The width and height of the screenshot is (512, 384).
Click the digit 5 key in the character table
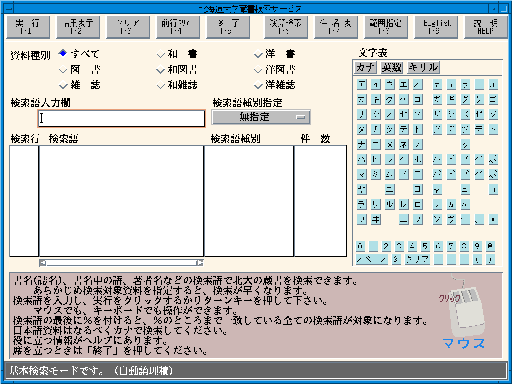tap(425, 246)
